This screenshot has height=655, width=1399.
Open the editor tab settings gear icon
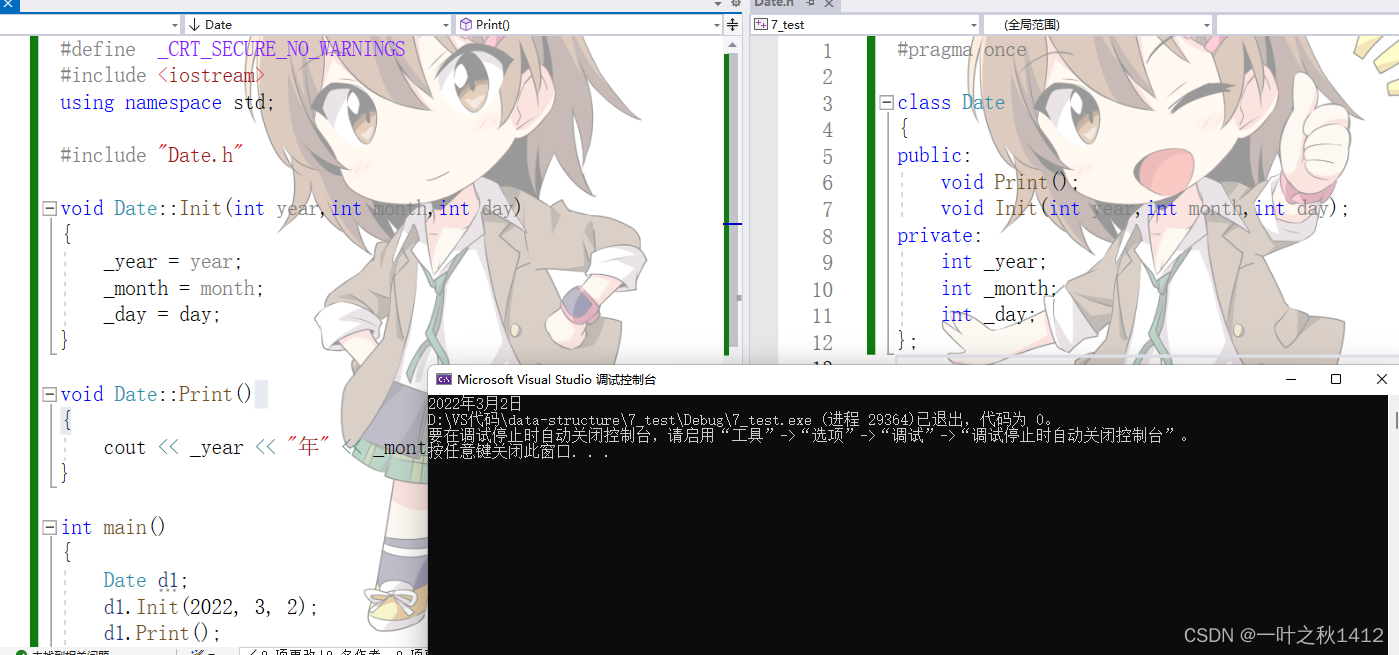(736, 4)
